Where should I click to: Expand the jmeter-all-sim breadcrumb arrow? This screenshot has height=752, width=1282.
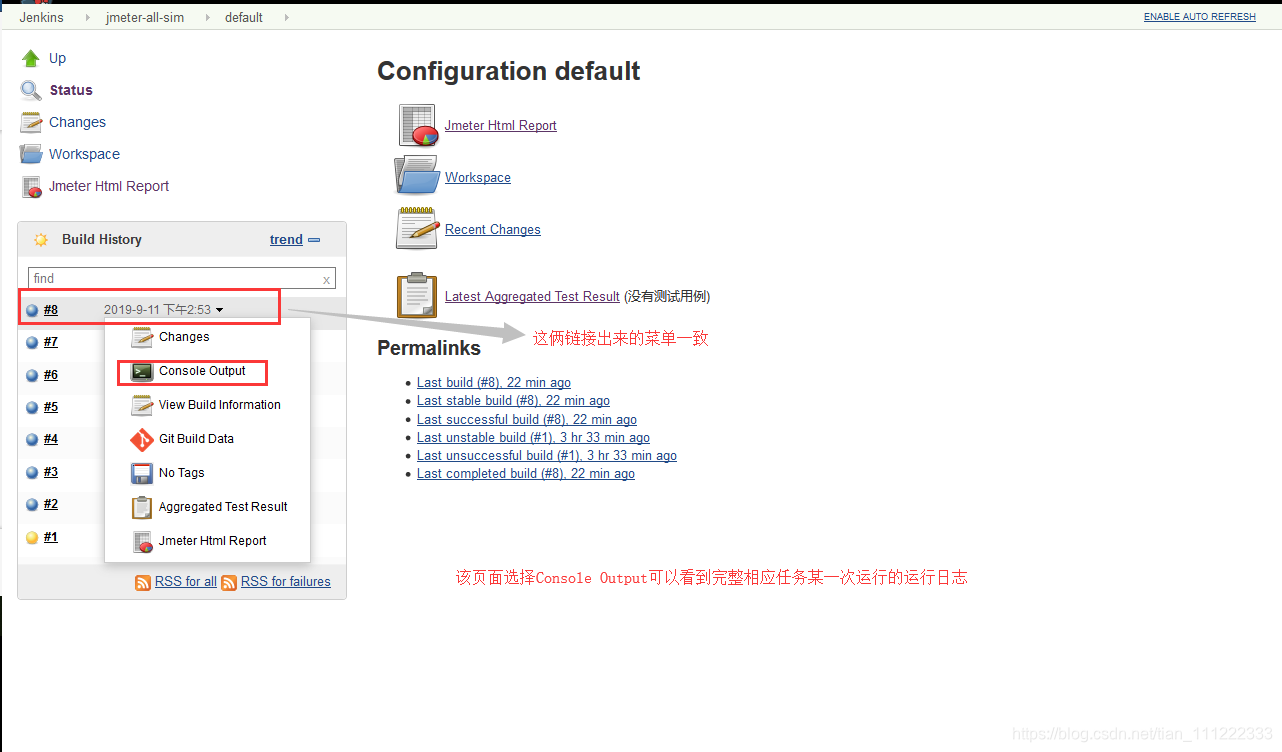208,18
